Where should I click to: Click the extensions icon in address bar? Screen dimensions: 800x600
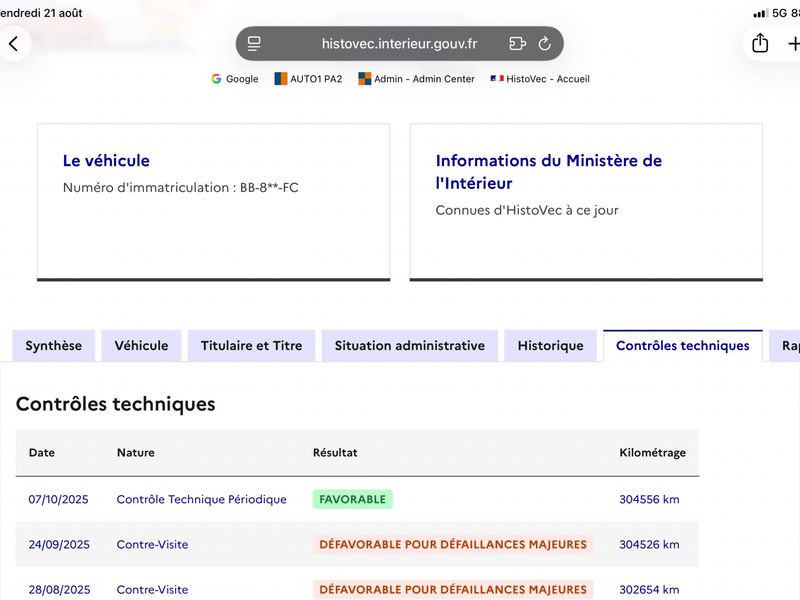[x=517, y=43]
